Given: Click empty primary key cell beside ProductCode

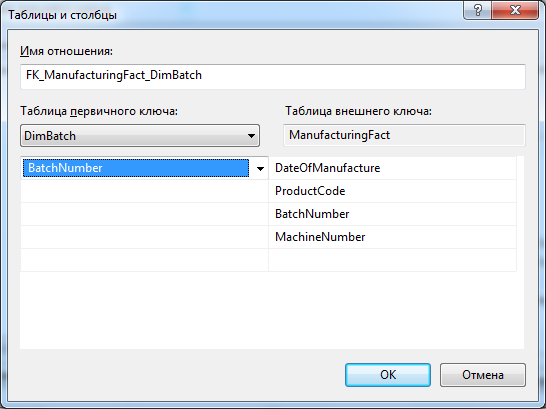Looking at the screenshot, I should 145,191.
